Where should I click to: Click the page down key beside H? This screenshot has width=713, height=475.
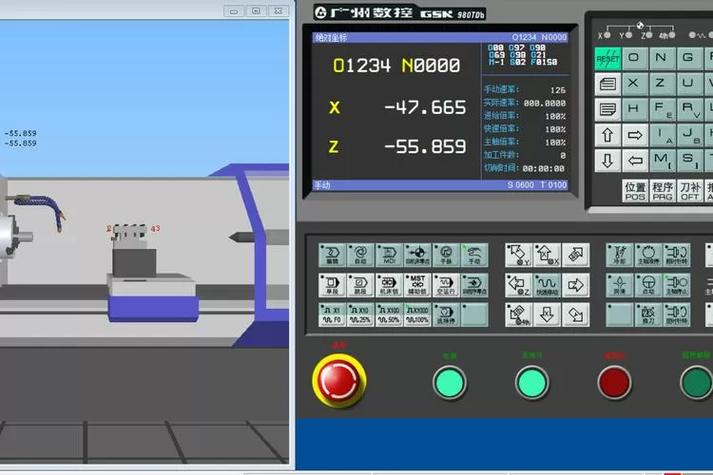tap(608, 110)
